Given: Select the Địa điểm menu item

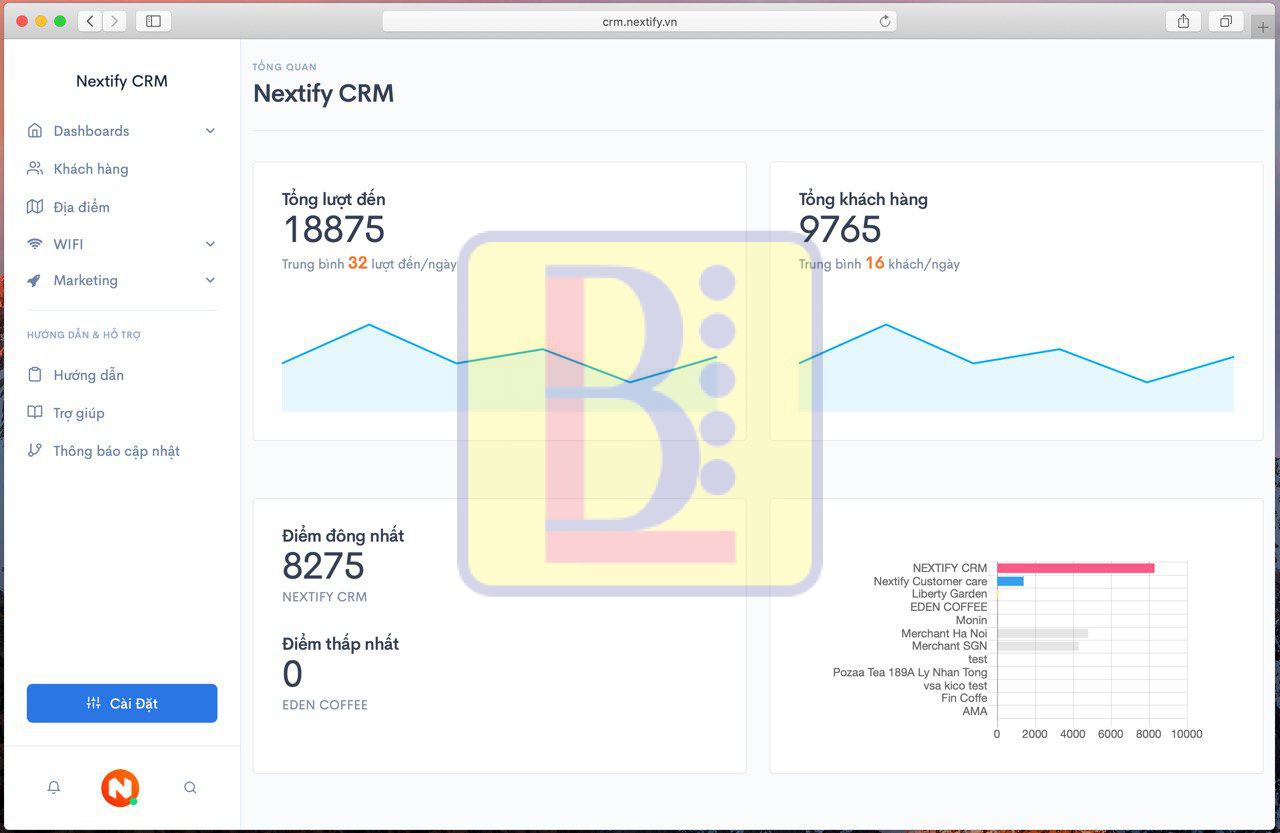Looking at the screenshot, I should point(81,207).
